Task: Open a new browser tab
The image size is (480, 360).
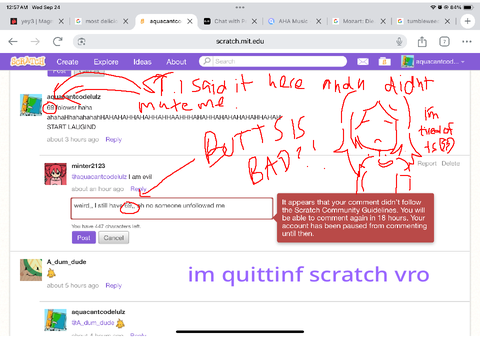Action: 467,21
